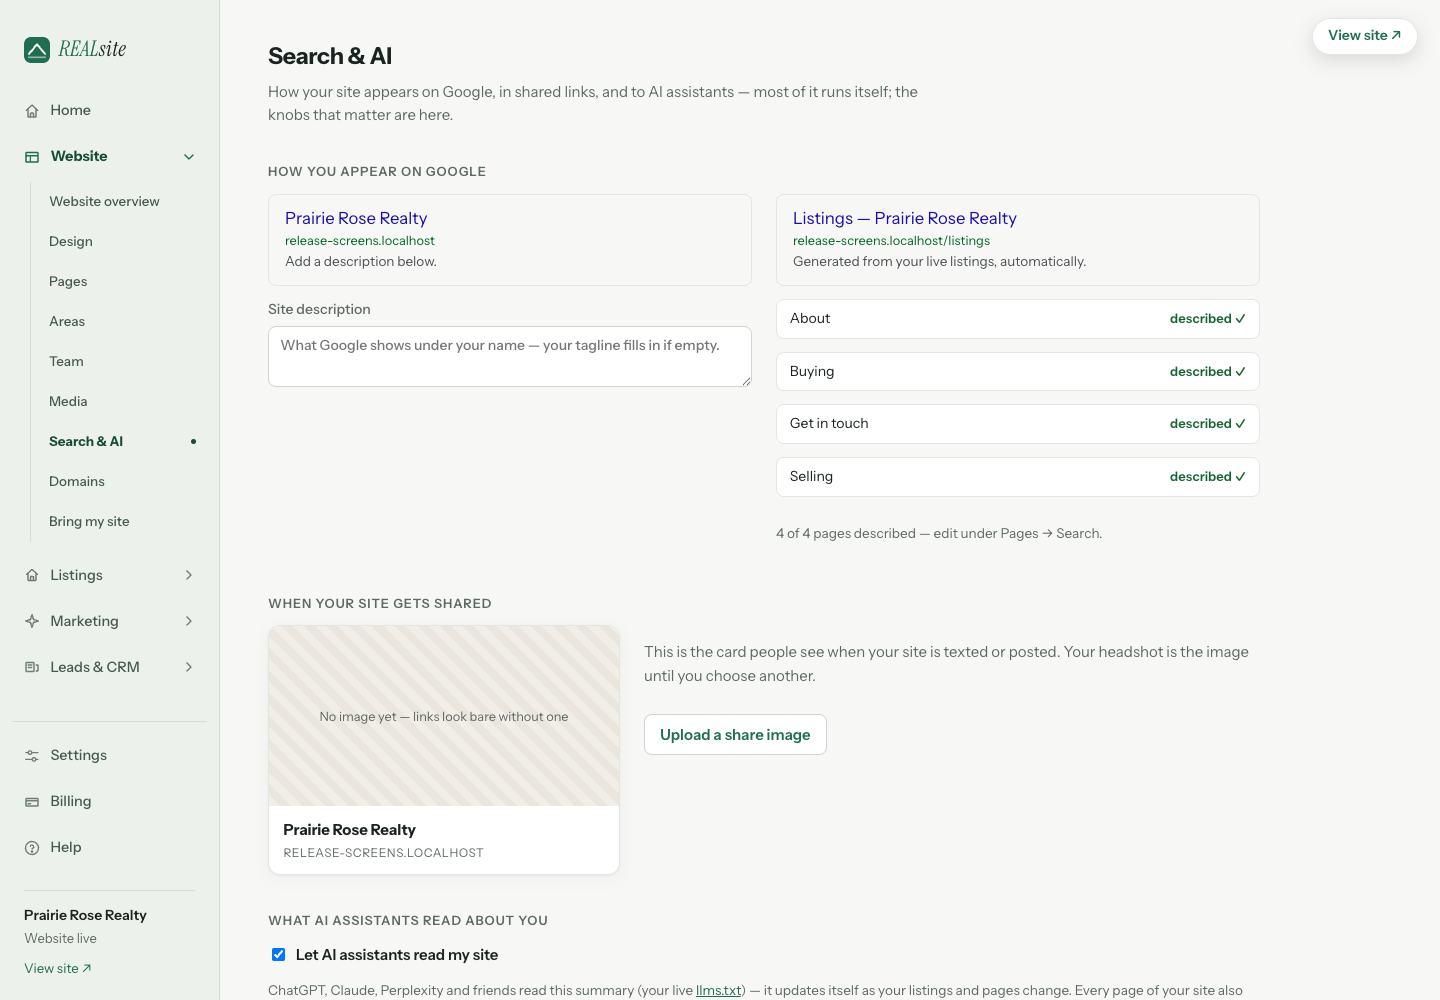Expand the Marketing section chevron
The height and width of the screenshot is (1000, 1440).
pyautogui.click(x=189, y=621)
